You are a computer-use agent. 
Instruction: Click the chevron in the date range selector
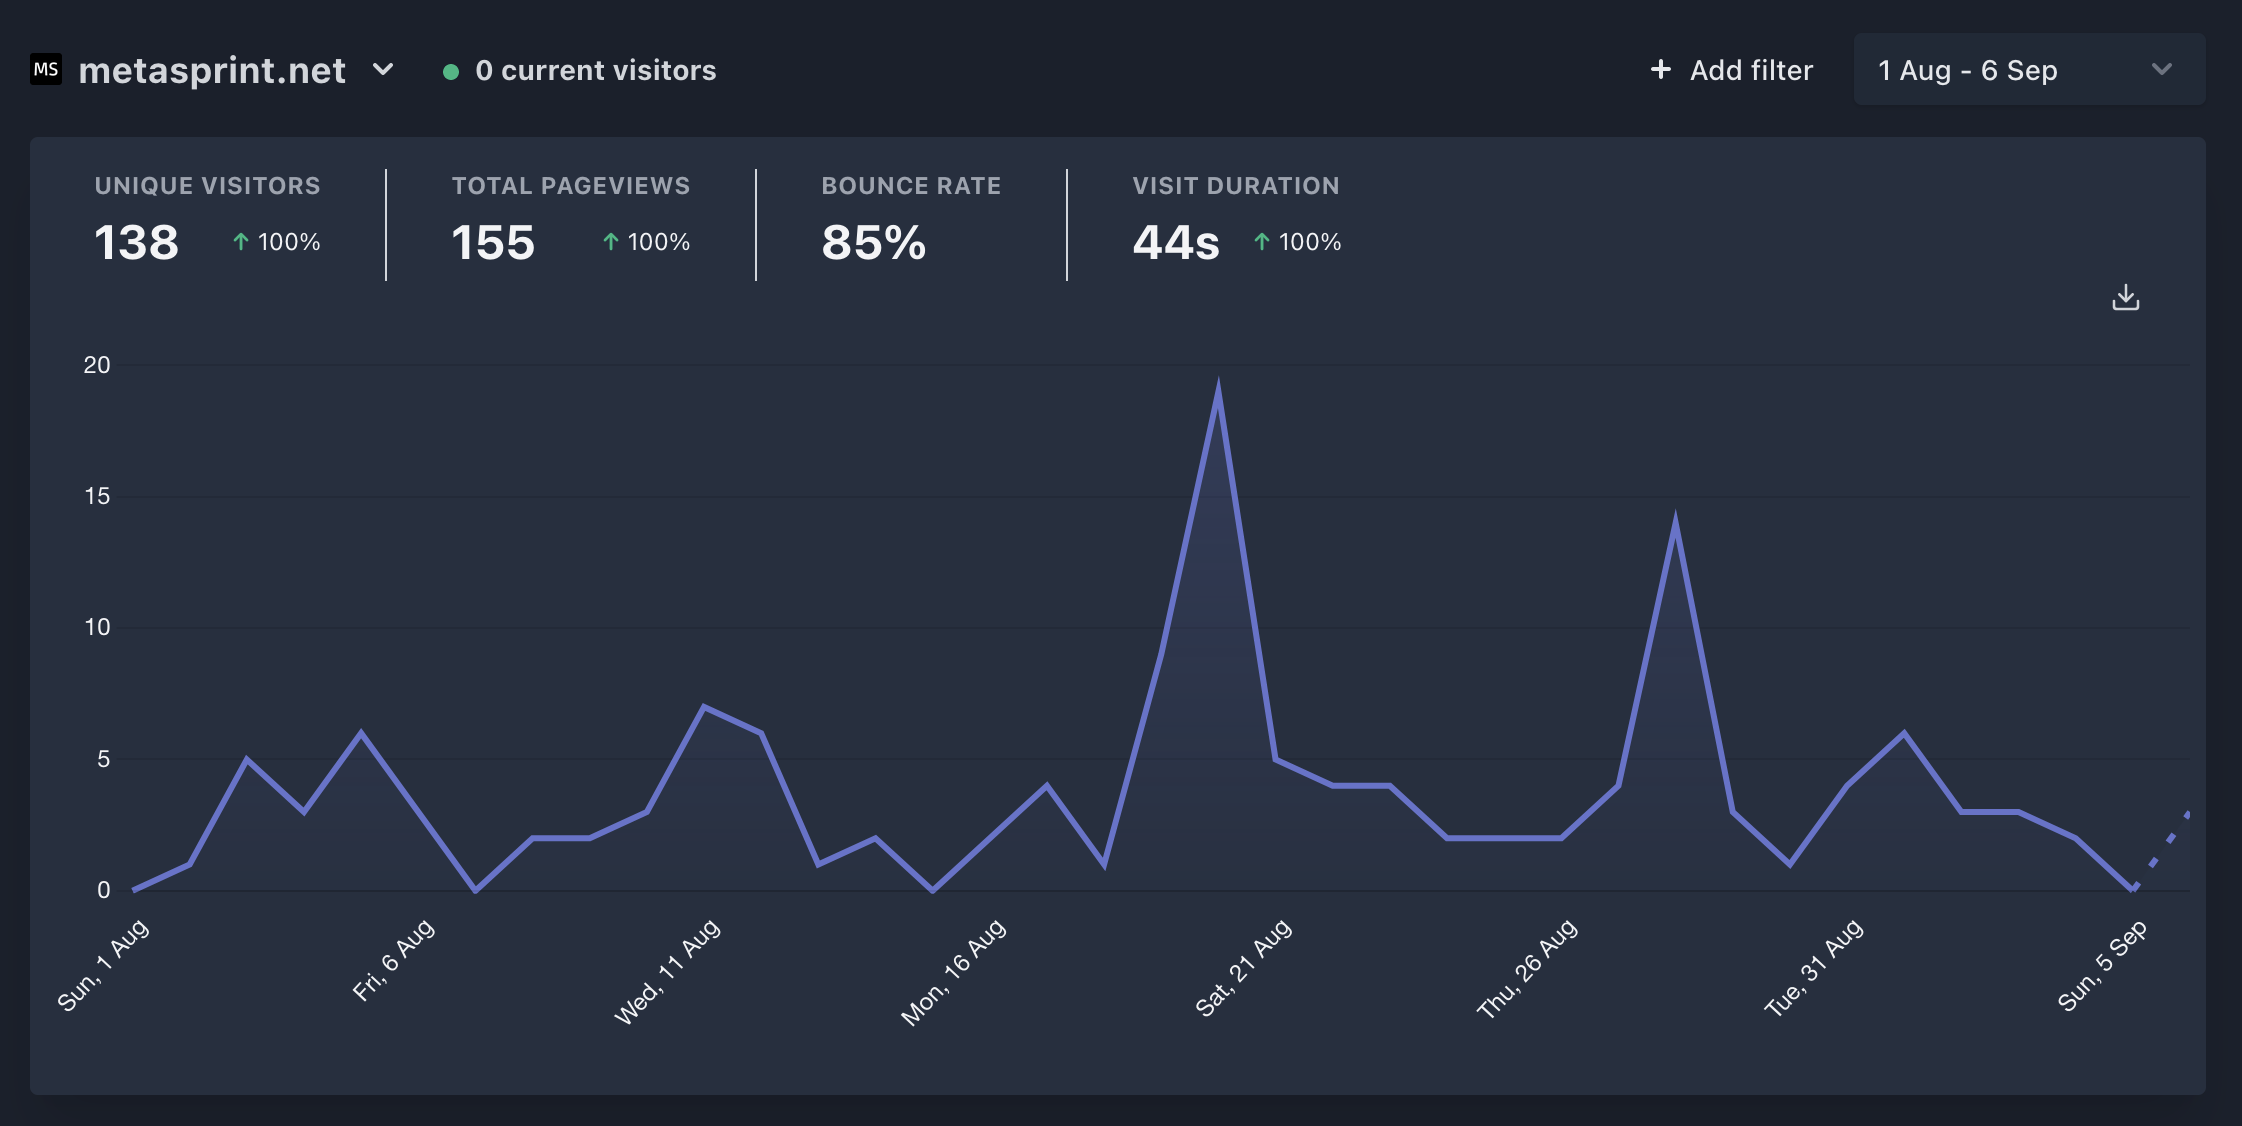point(2161,70)
